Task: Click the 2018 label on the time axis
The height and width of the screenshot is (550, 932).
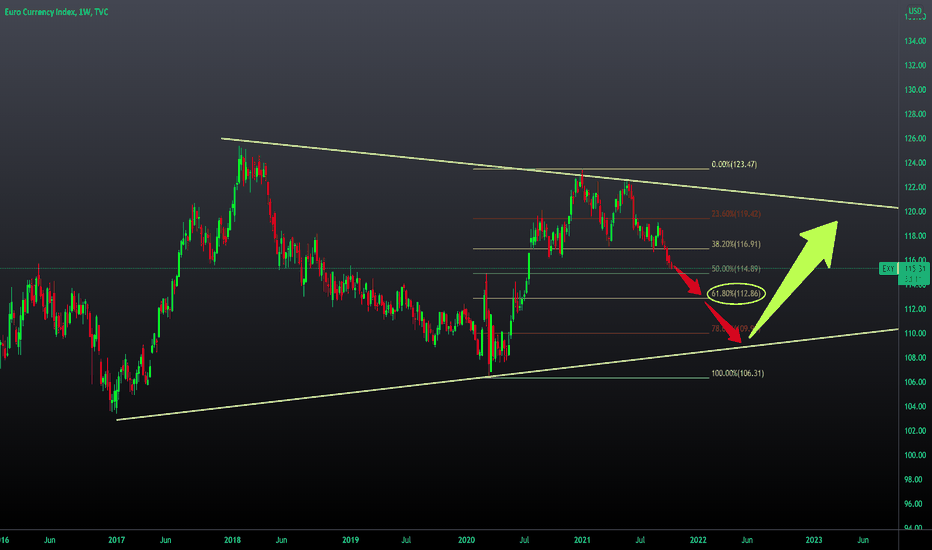Action: coord(232,540)
